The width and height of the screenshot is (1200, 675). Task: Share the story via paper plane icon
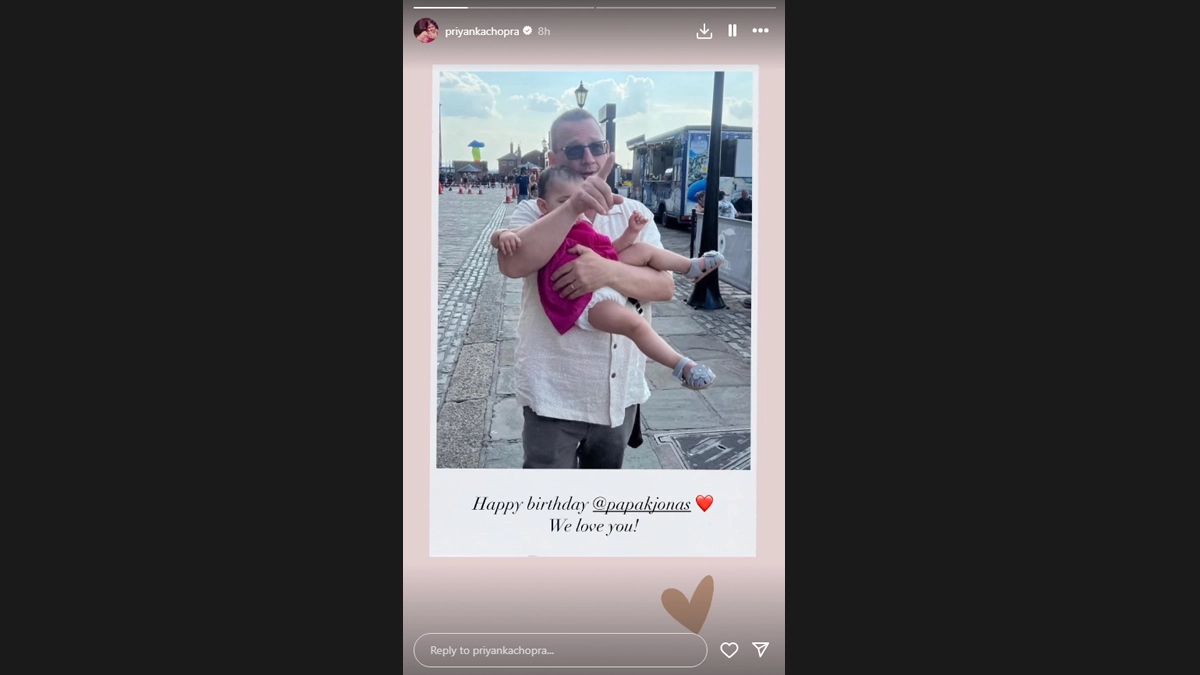pyautogui.click(x=760, y=650)
